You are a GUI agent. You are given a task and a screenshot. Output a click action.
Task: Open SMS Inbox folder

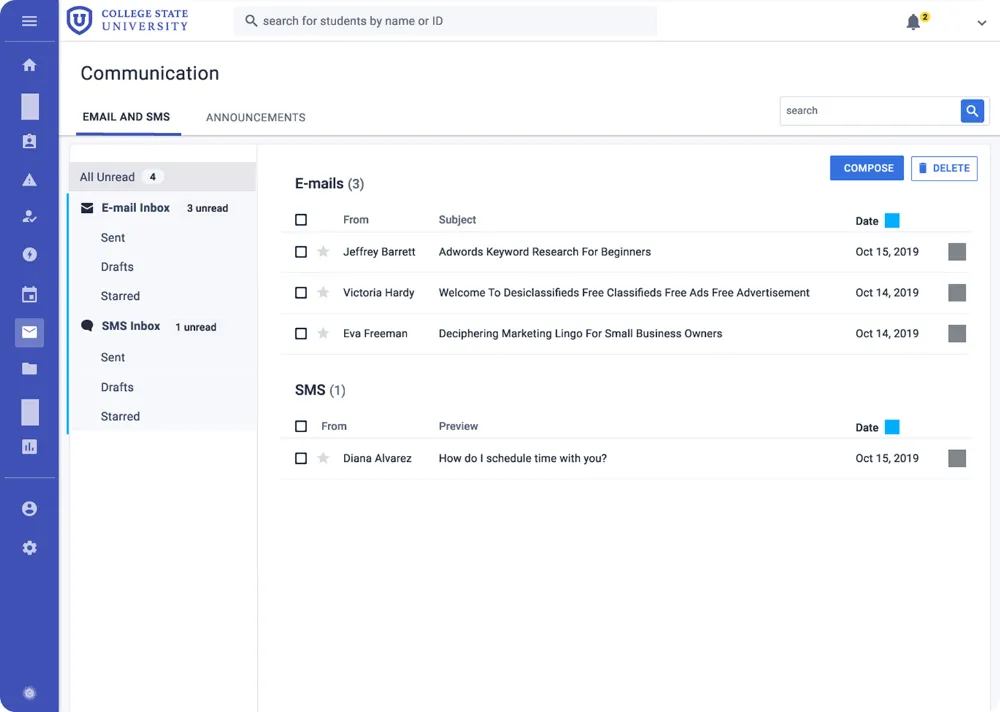(x=131, y=326)
